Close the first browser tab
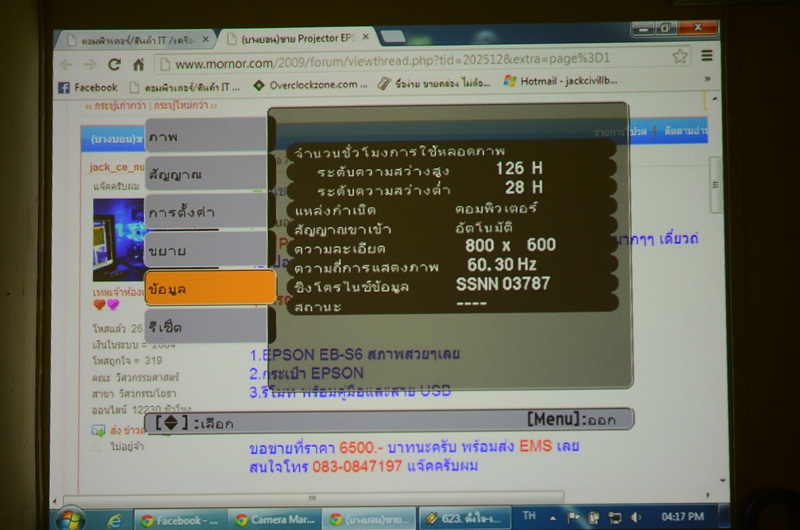Image resolution: width=800 pixels, height=530 pixels. tap(205, 39)
